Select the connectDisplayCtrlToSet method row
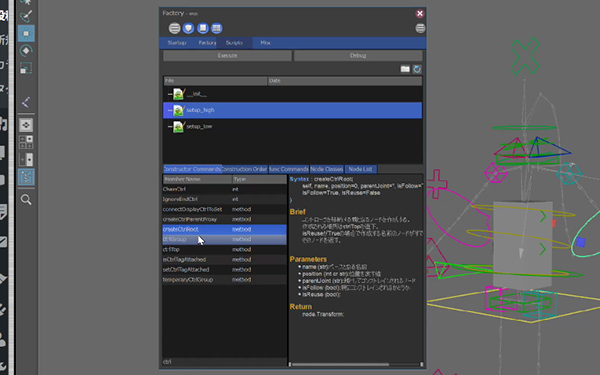This screenshot has height=375, width=600. point(225,209)
